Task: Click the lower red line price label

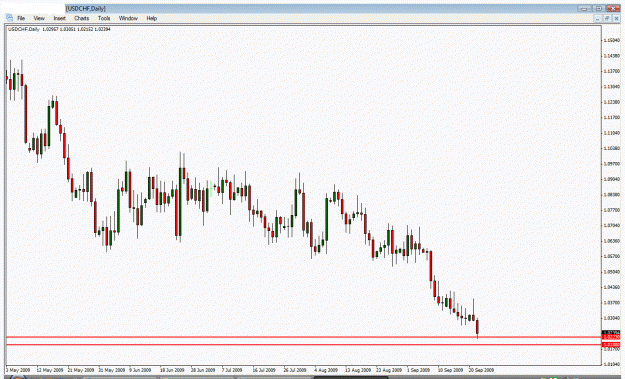Action: click(611, 344)
